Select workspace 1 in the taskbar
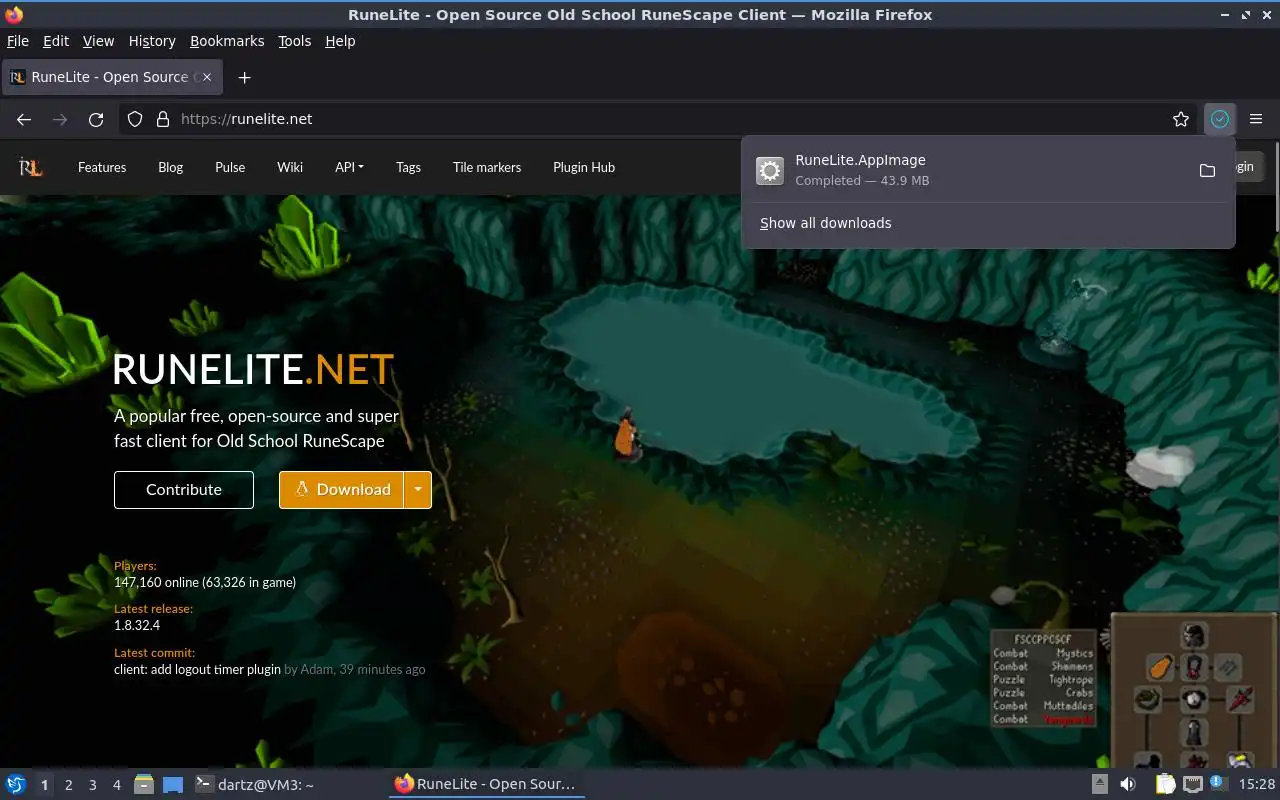The width and height of the screenshot is (1280, 800). (44, 785)
